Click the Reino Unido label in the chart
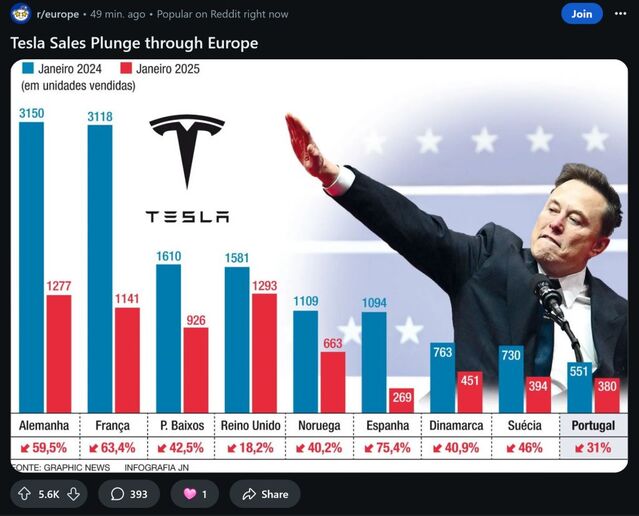Screen dimensions: 639x516 (x=251, y=426)
